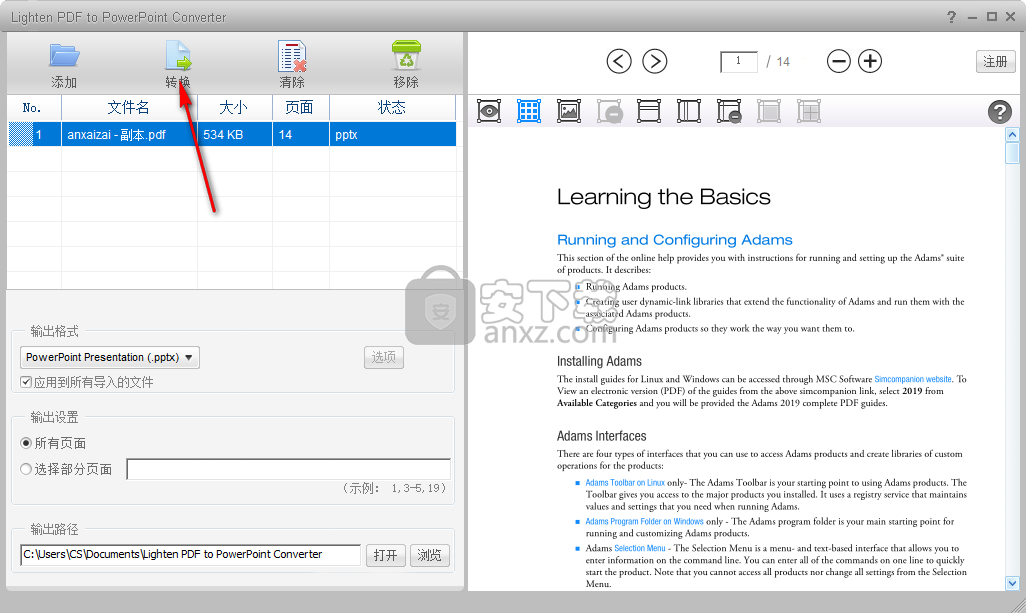Screen dimensions: 1026x613
Task: Click the 页面 column header
Action: (300, 108)
